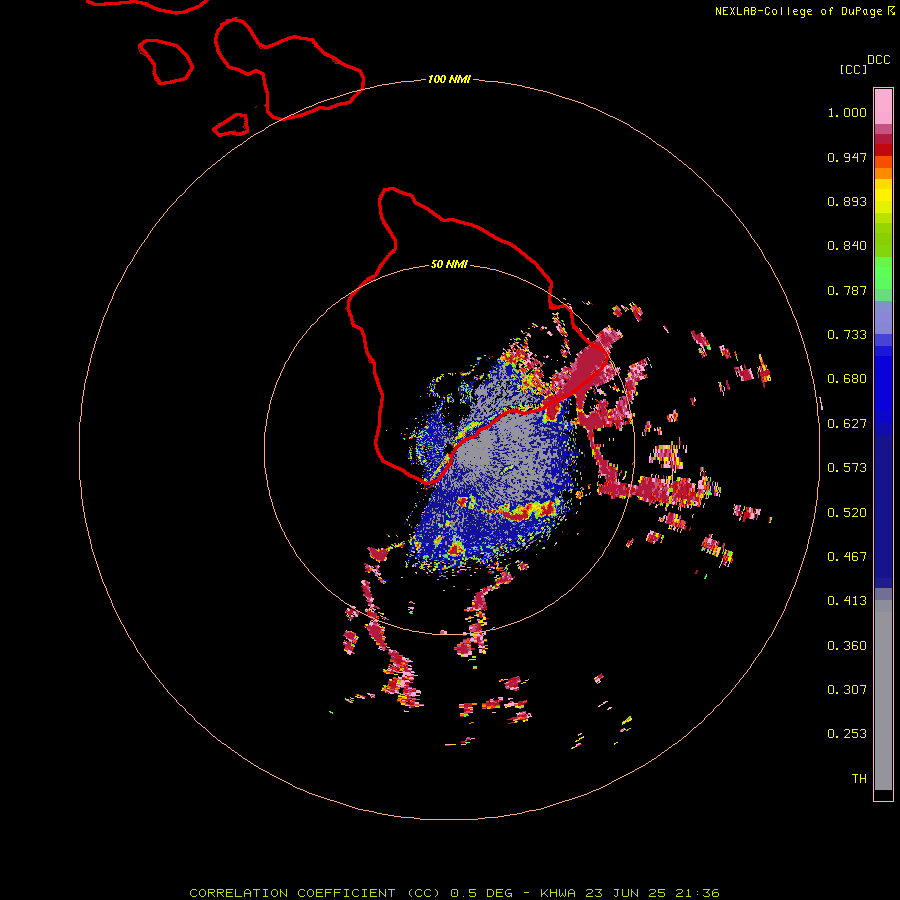Click the 0.733 scale value
The width and height of the screenshot is (900, 900).
[847, 335]
